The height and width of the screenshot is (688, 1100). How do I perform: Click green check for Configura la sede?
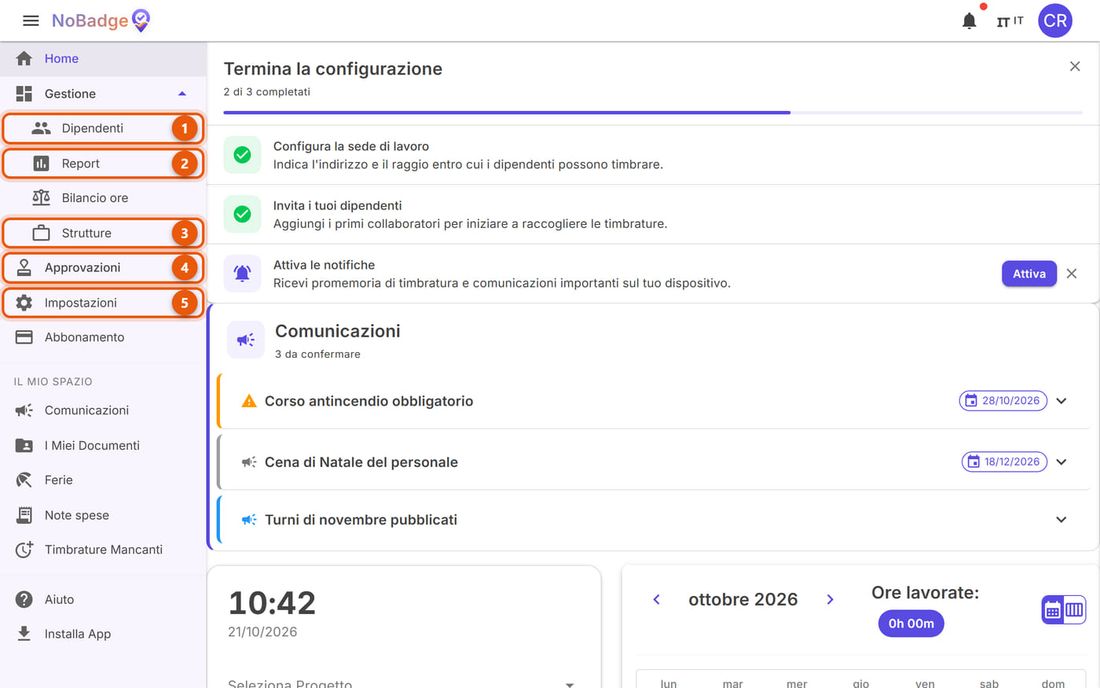242,155
